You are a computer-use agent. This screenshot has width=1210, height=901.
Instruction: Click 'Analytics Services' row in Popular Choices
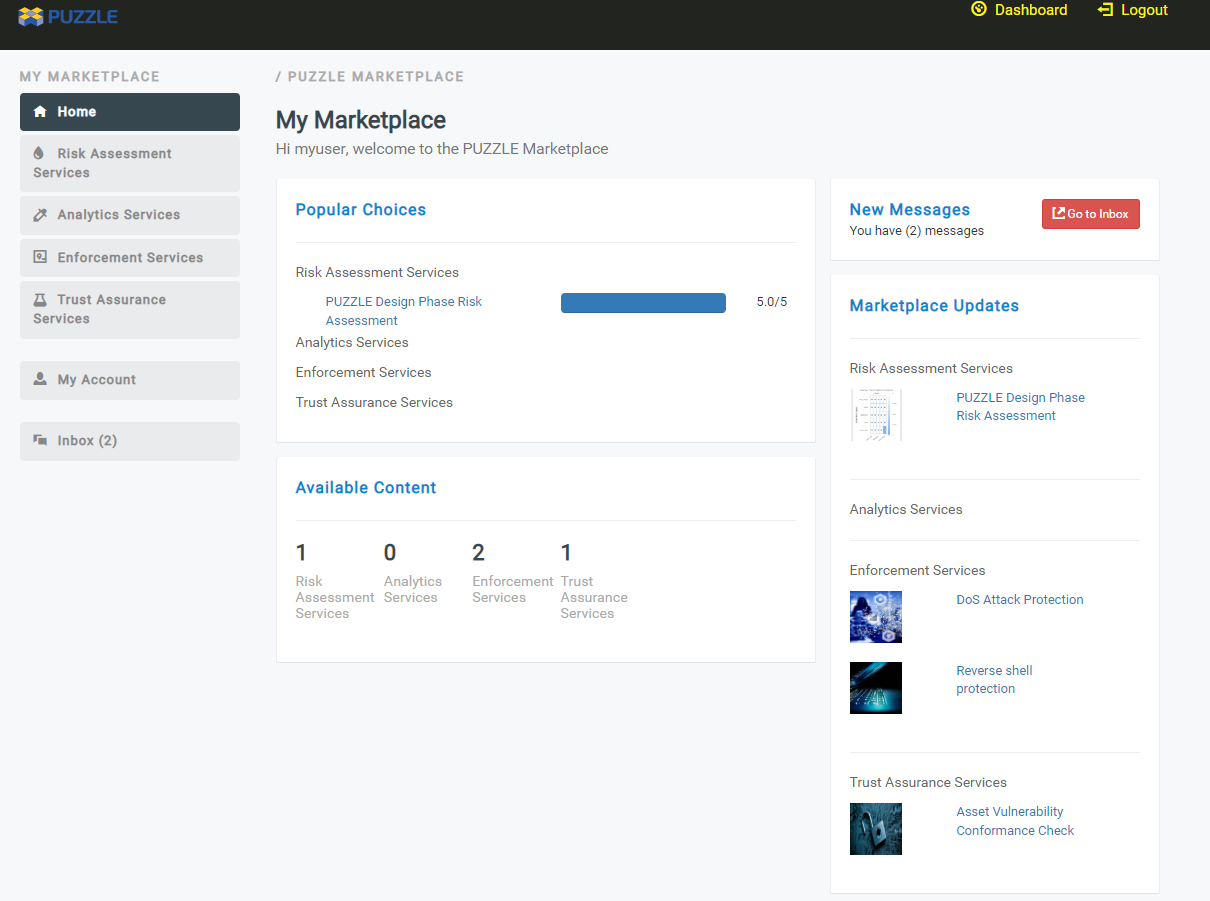(352, 343)
